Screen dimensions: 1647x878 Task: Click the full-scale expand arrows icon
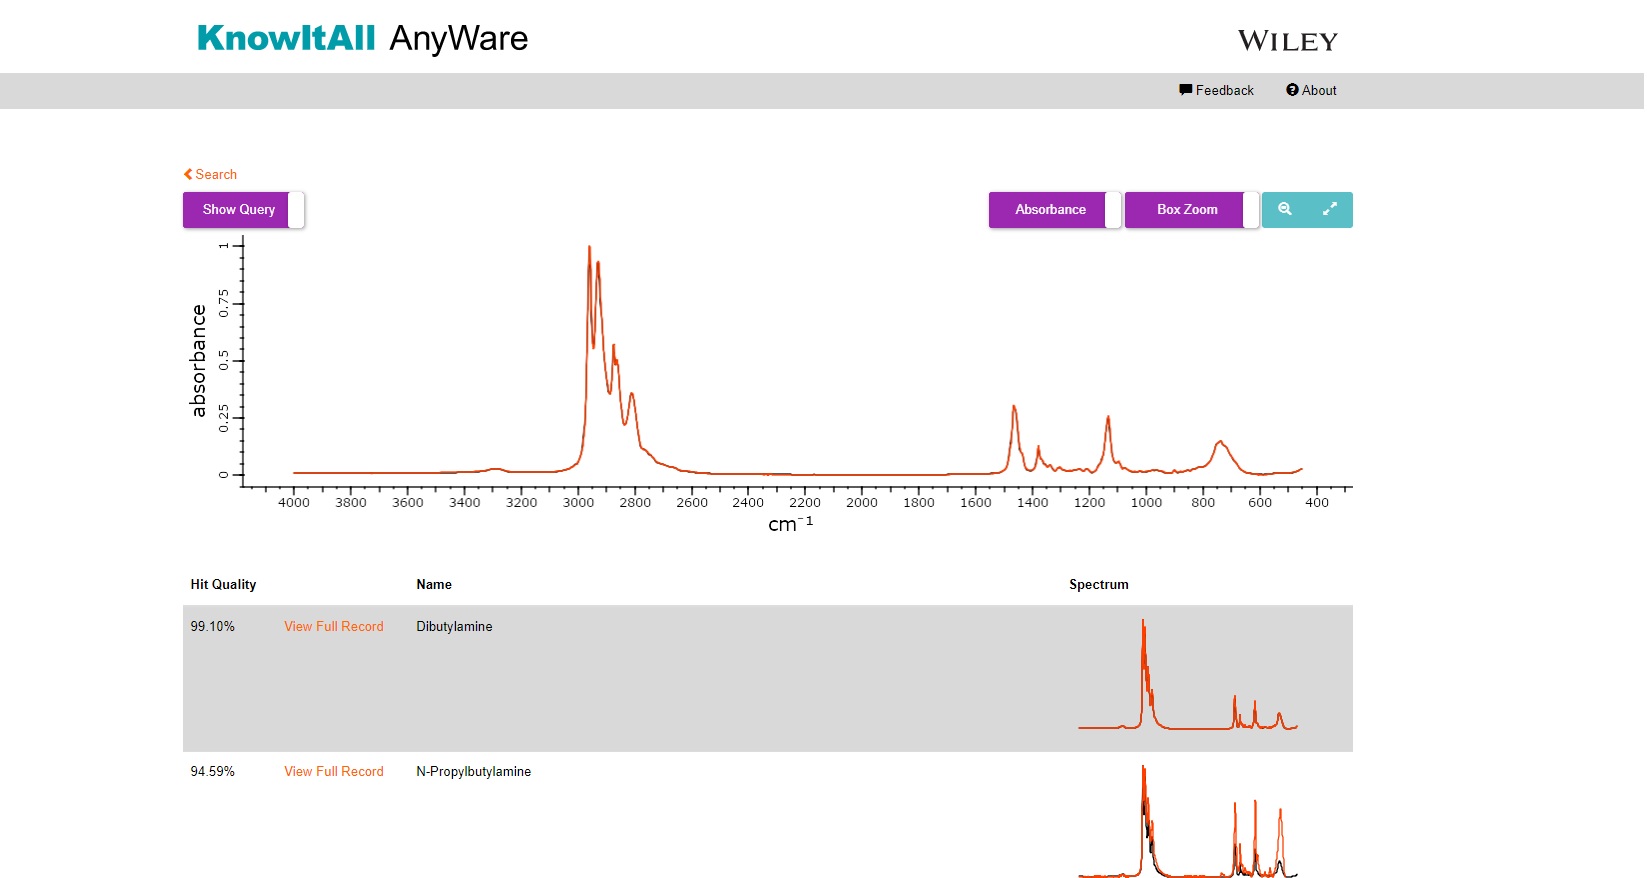(x=1330, y=209)
